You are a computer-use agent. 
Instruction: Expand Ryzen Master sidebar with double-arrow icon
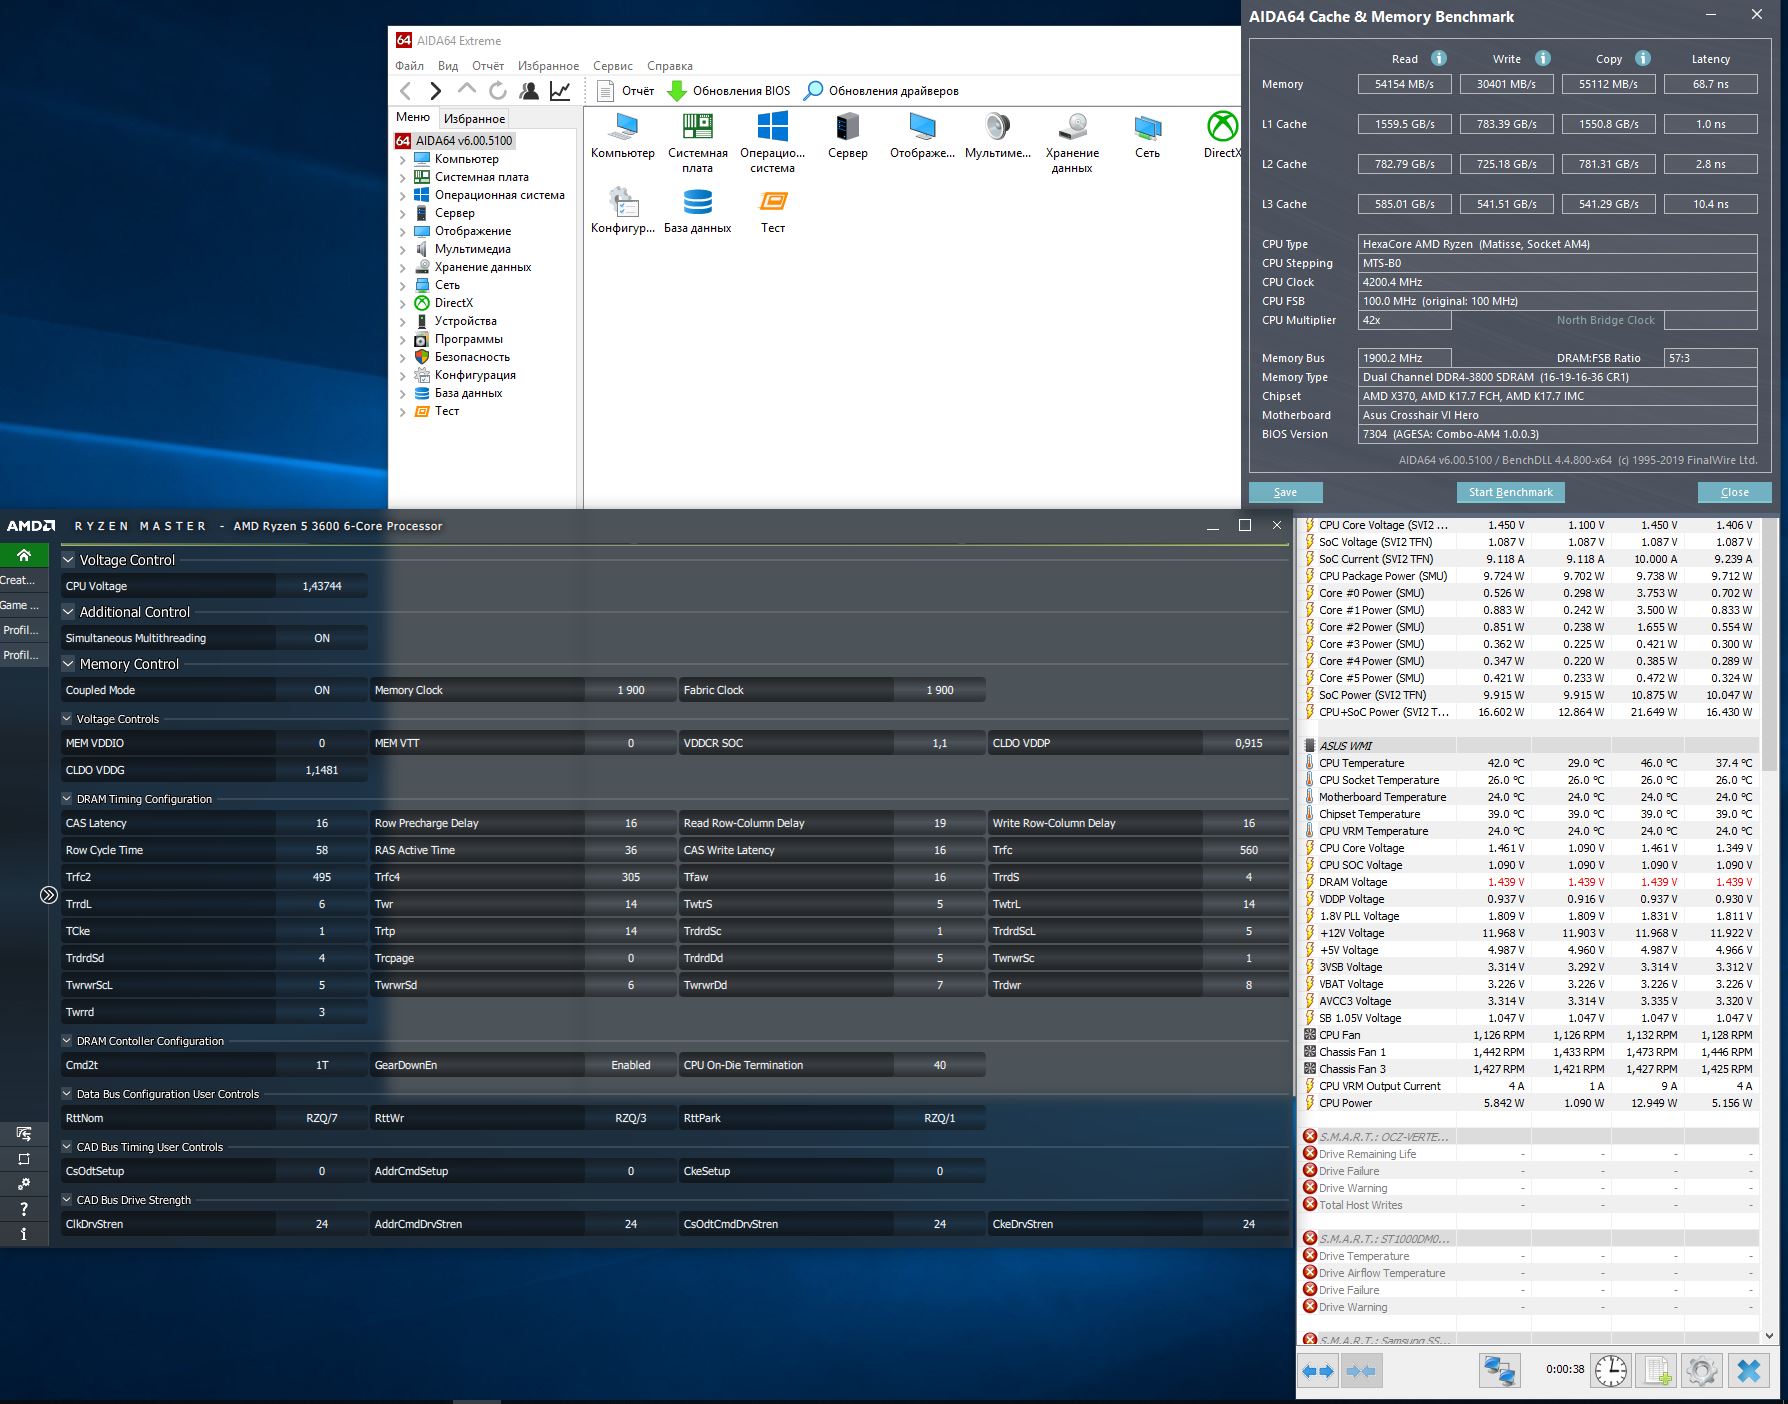[49, 895]
